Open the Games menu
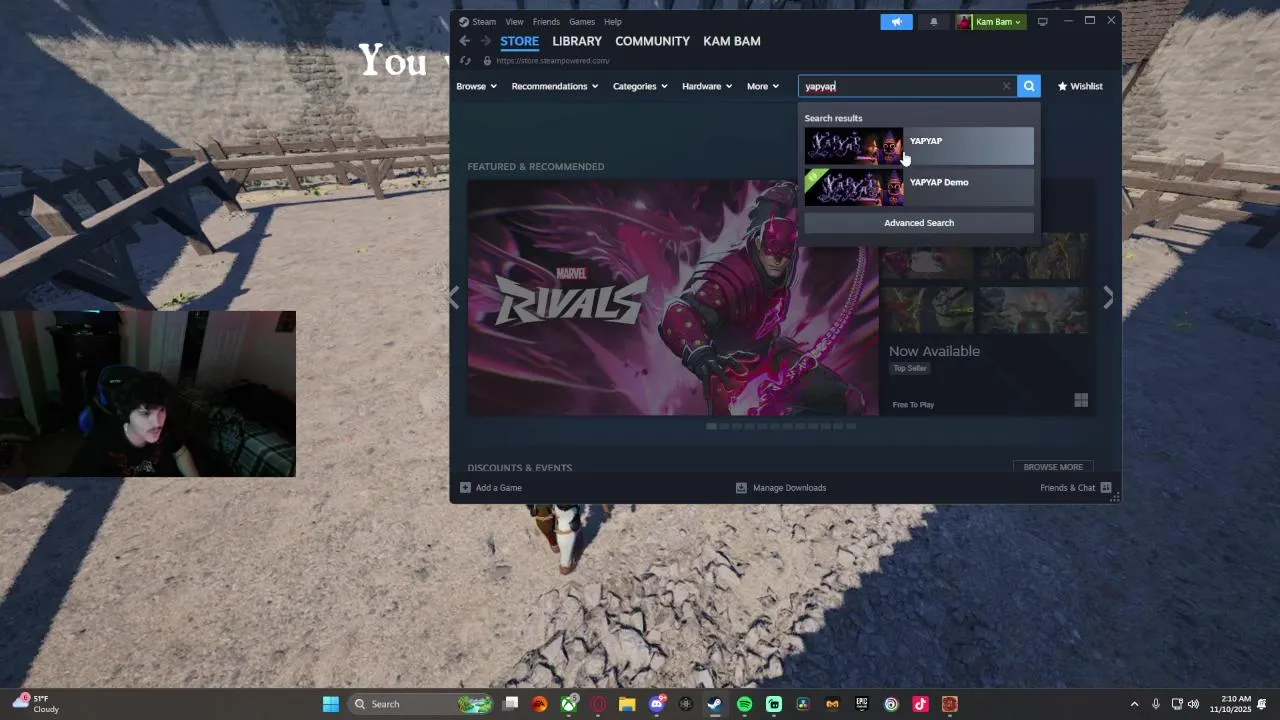Screen dimensions: 1280x720 [582, 21]
